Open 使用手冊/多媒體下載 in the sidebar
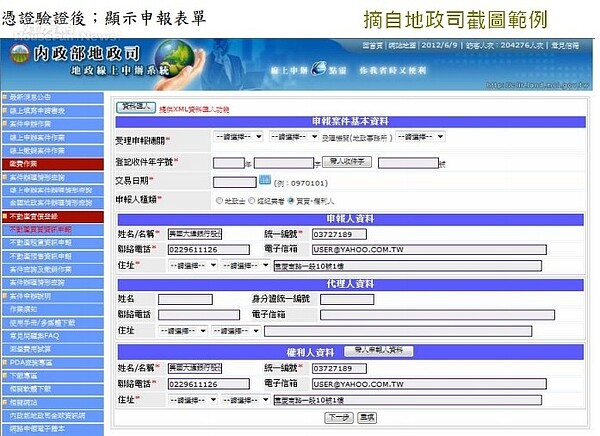This screenshot has height=436, width=600. pyautogui.click(x=52, y=323)
